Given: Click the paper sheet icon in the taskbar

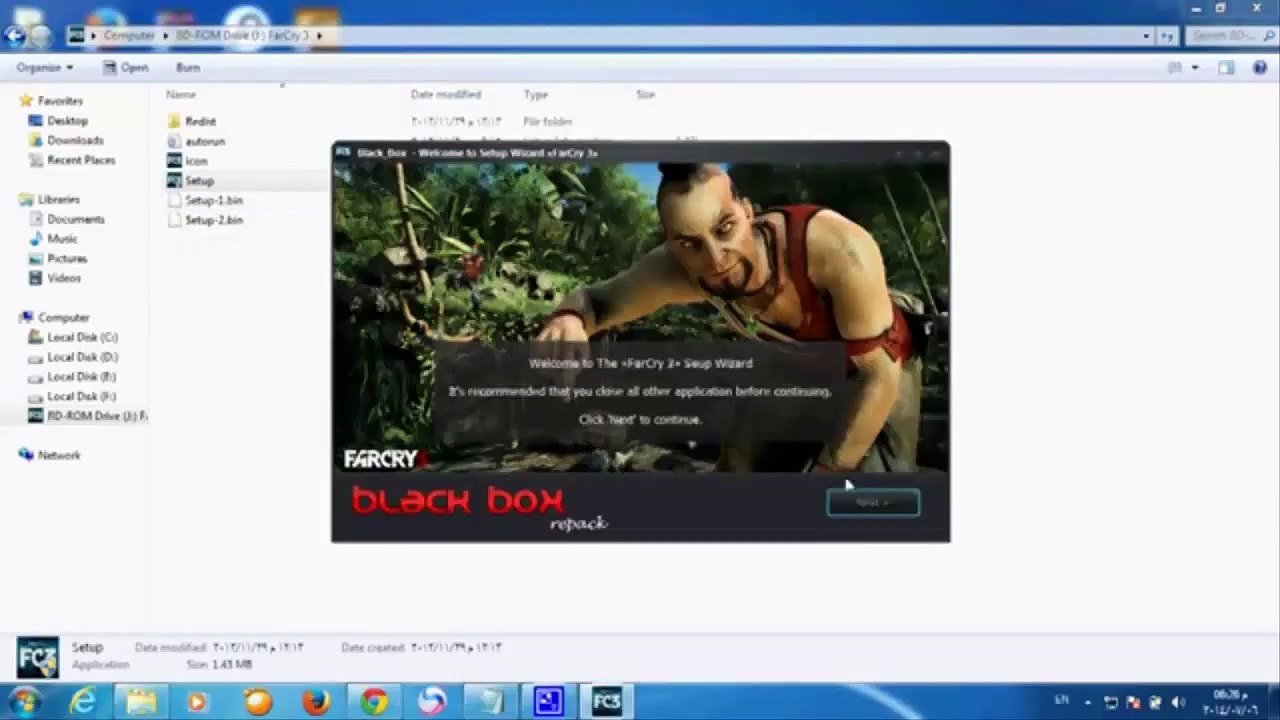Looking at the screenshot, I should (490, 702).
